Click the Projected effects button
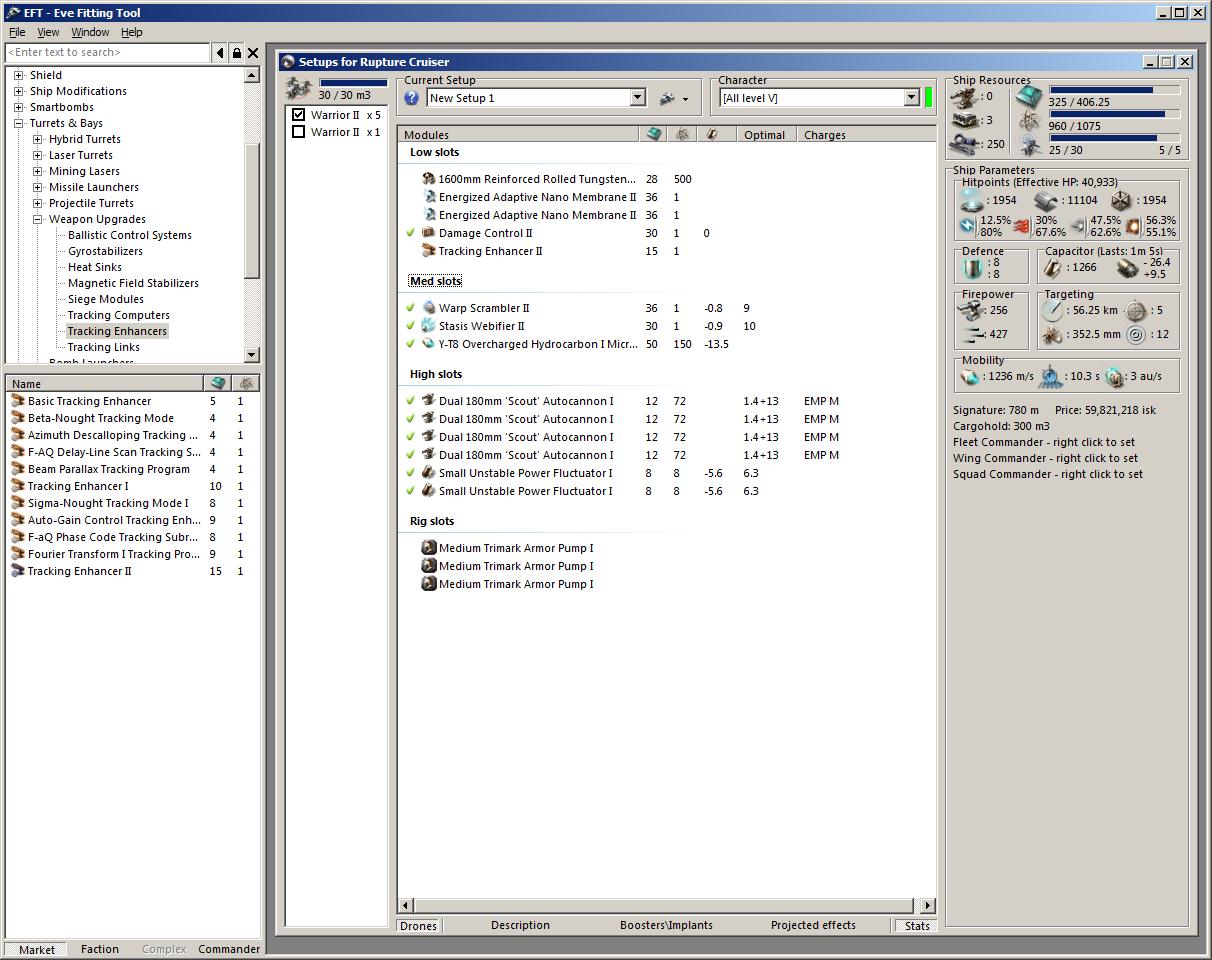The width and height of the screenshot is (1212, 960). click(812, 925)
